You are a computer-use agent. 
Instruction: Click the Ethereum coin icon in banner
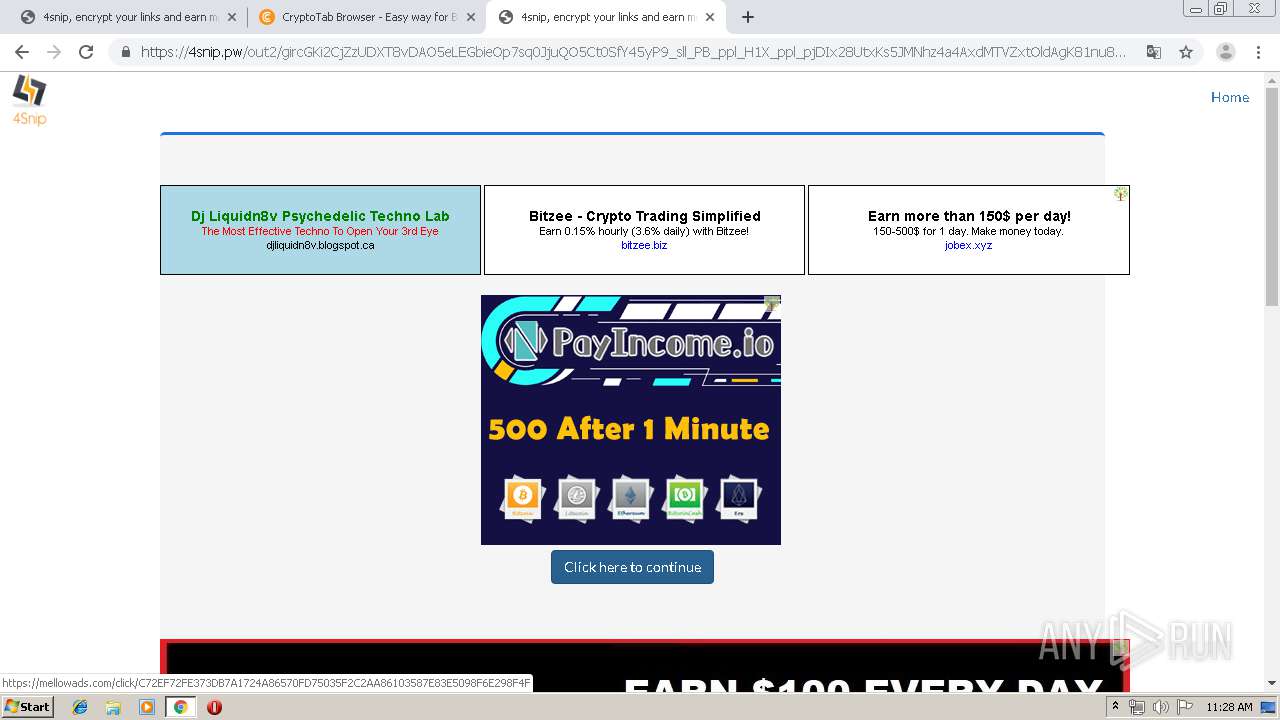point(630,497)
